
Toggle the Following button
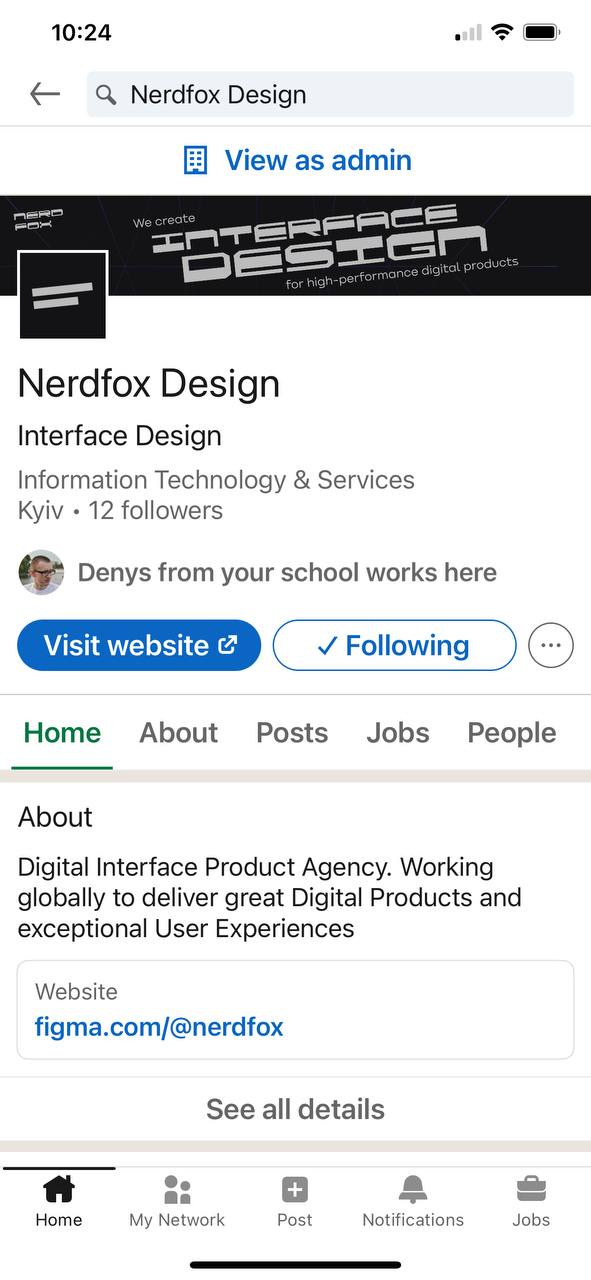tap(394, 645)
